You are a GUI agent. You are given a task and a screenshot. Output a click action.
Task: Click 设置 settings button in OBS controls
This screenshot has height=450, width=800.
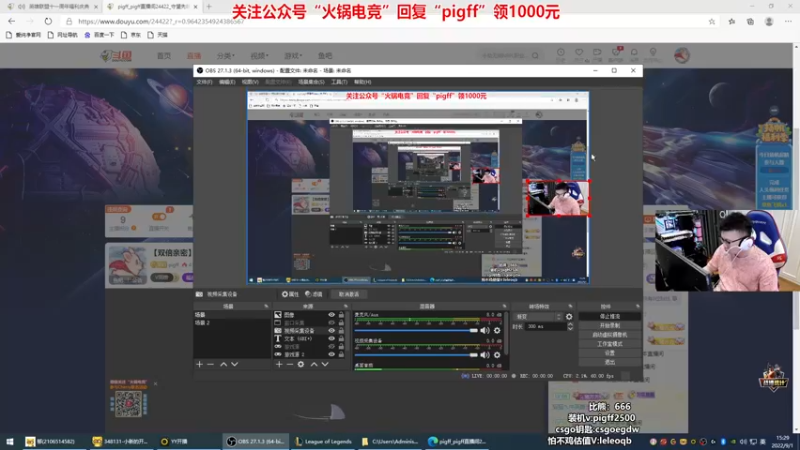click(x=610, y=353)
